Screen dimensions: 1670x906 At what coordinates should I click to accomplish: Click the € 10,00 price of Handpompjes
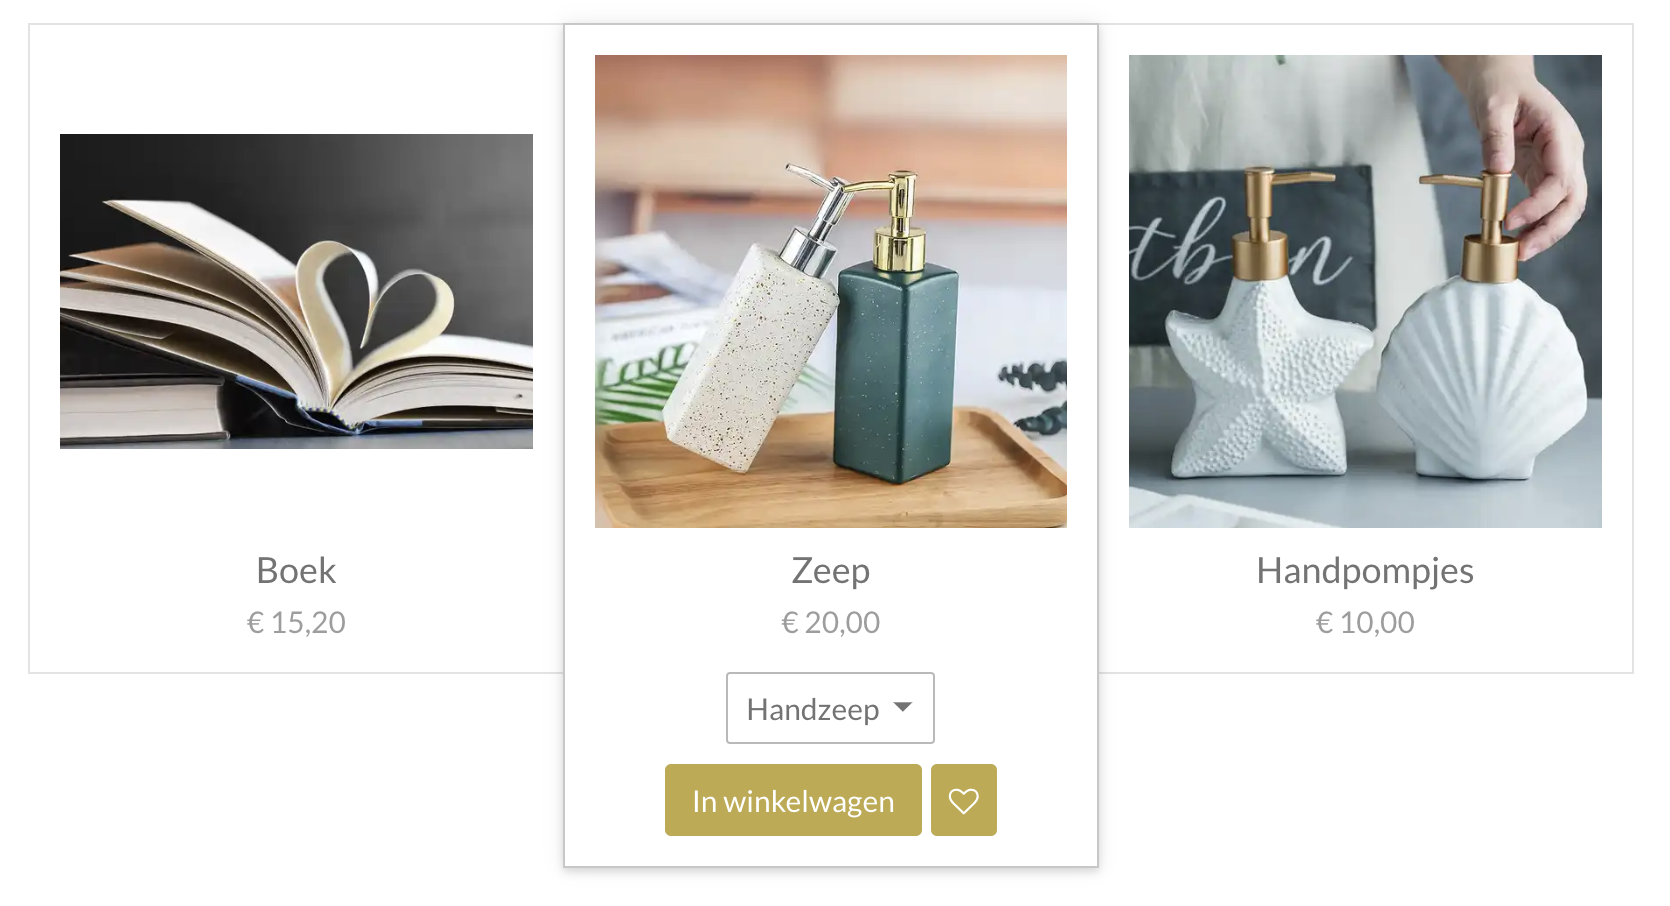tap(1365, 622)
